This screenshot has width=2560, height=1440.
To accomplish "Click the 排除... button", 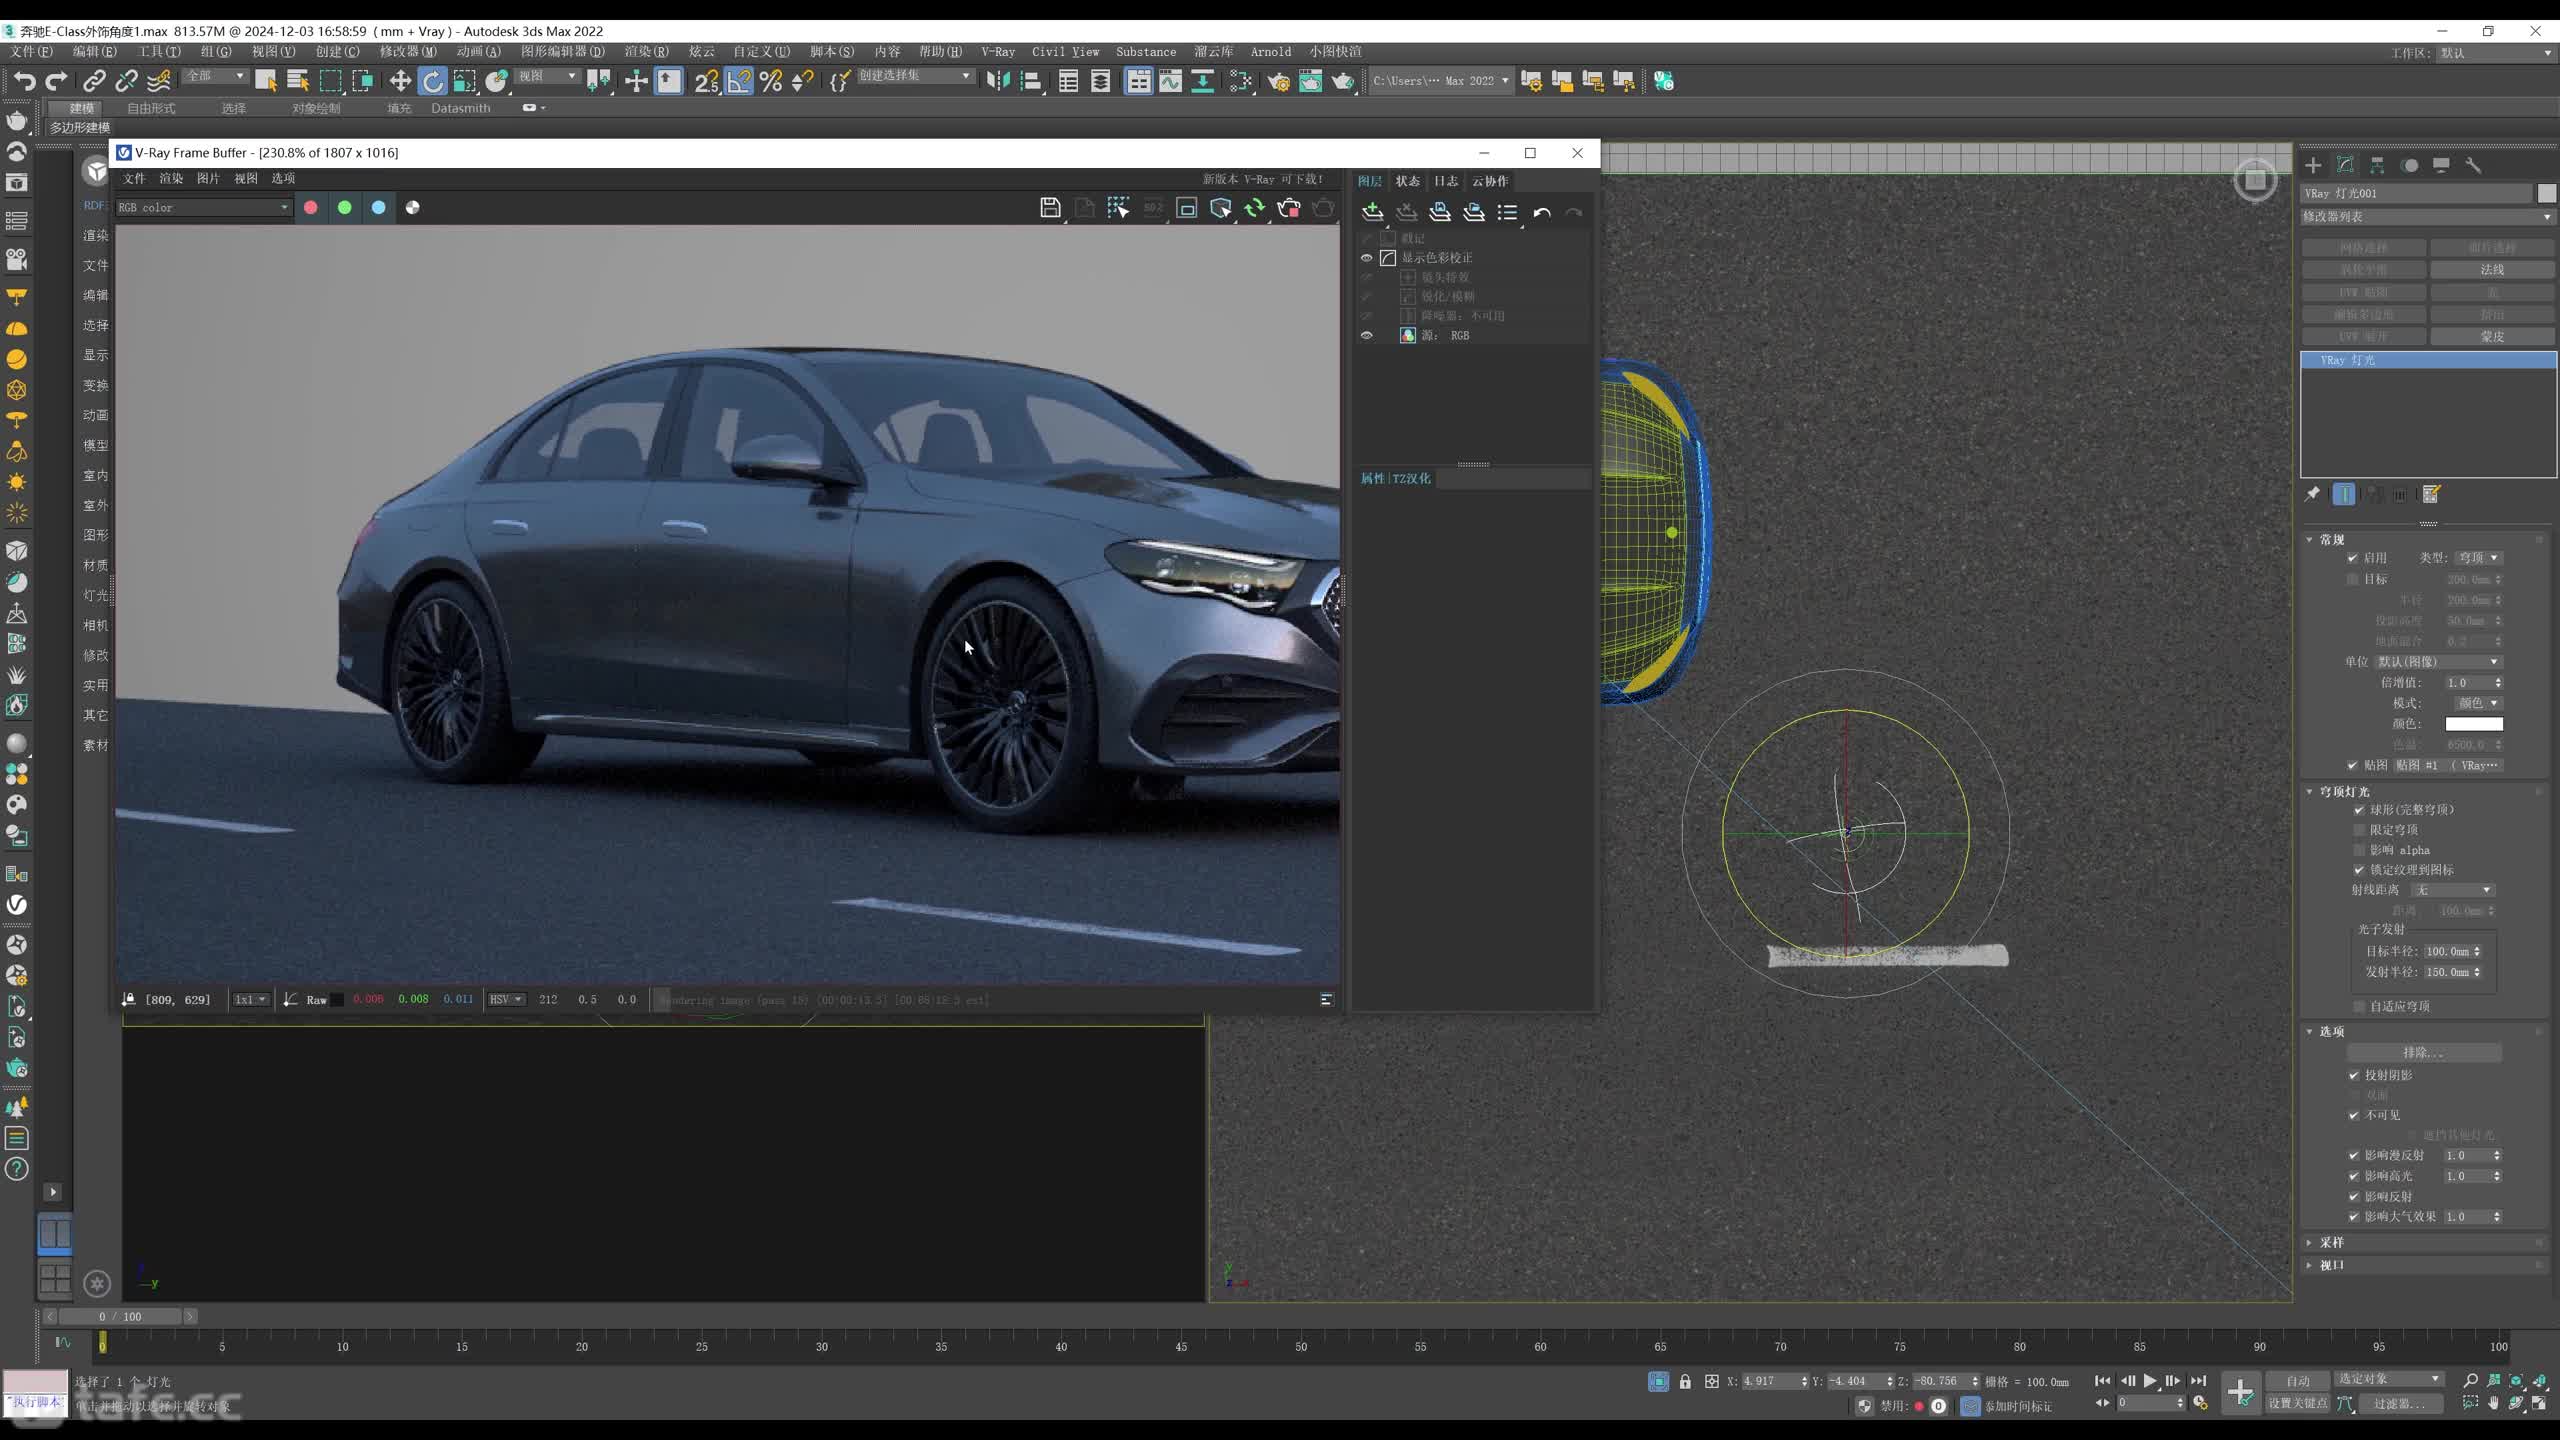I will point(2424,1052).
